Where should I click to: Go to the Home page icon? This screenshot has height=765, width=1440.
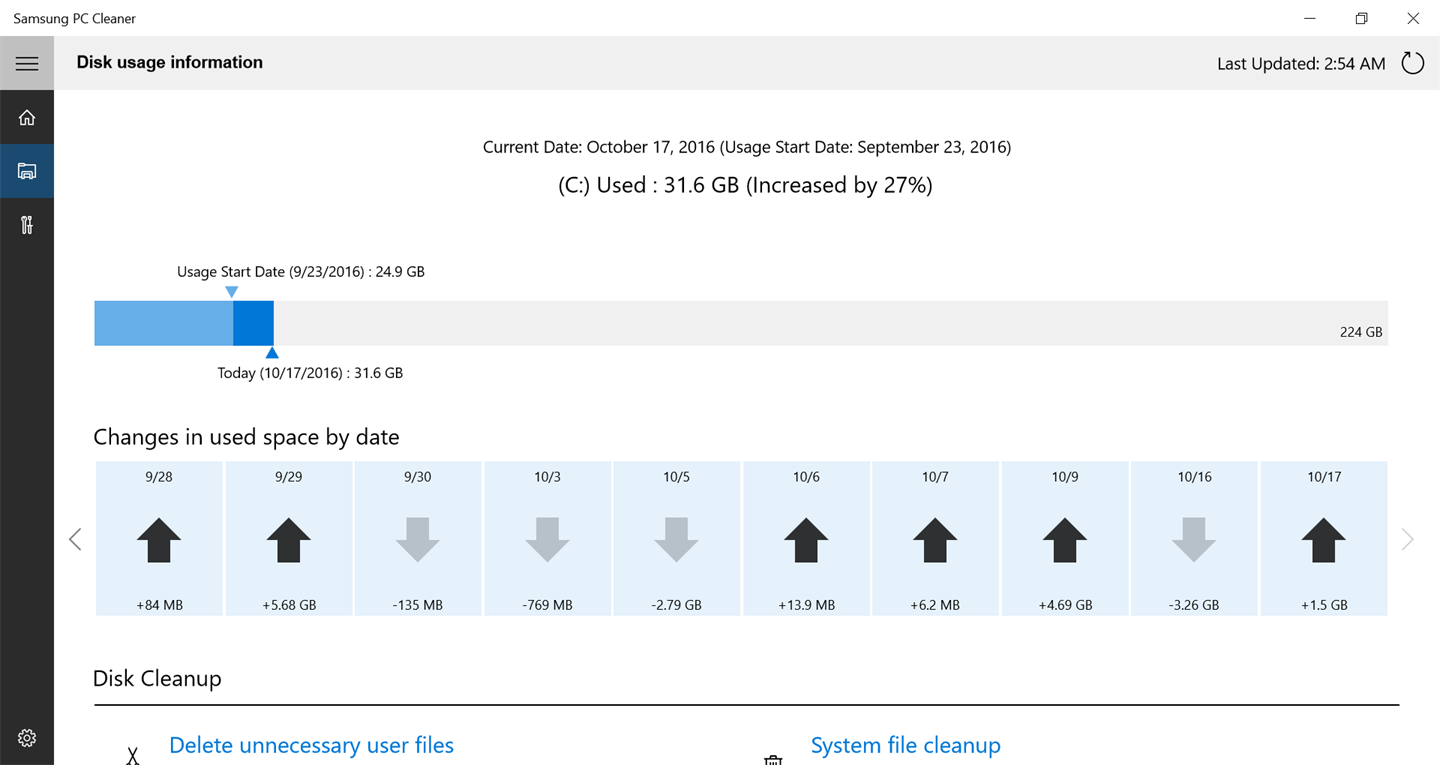[x=27, y=118]
